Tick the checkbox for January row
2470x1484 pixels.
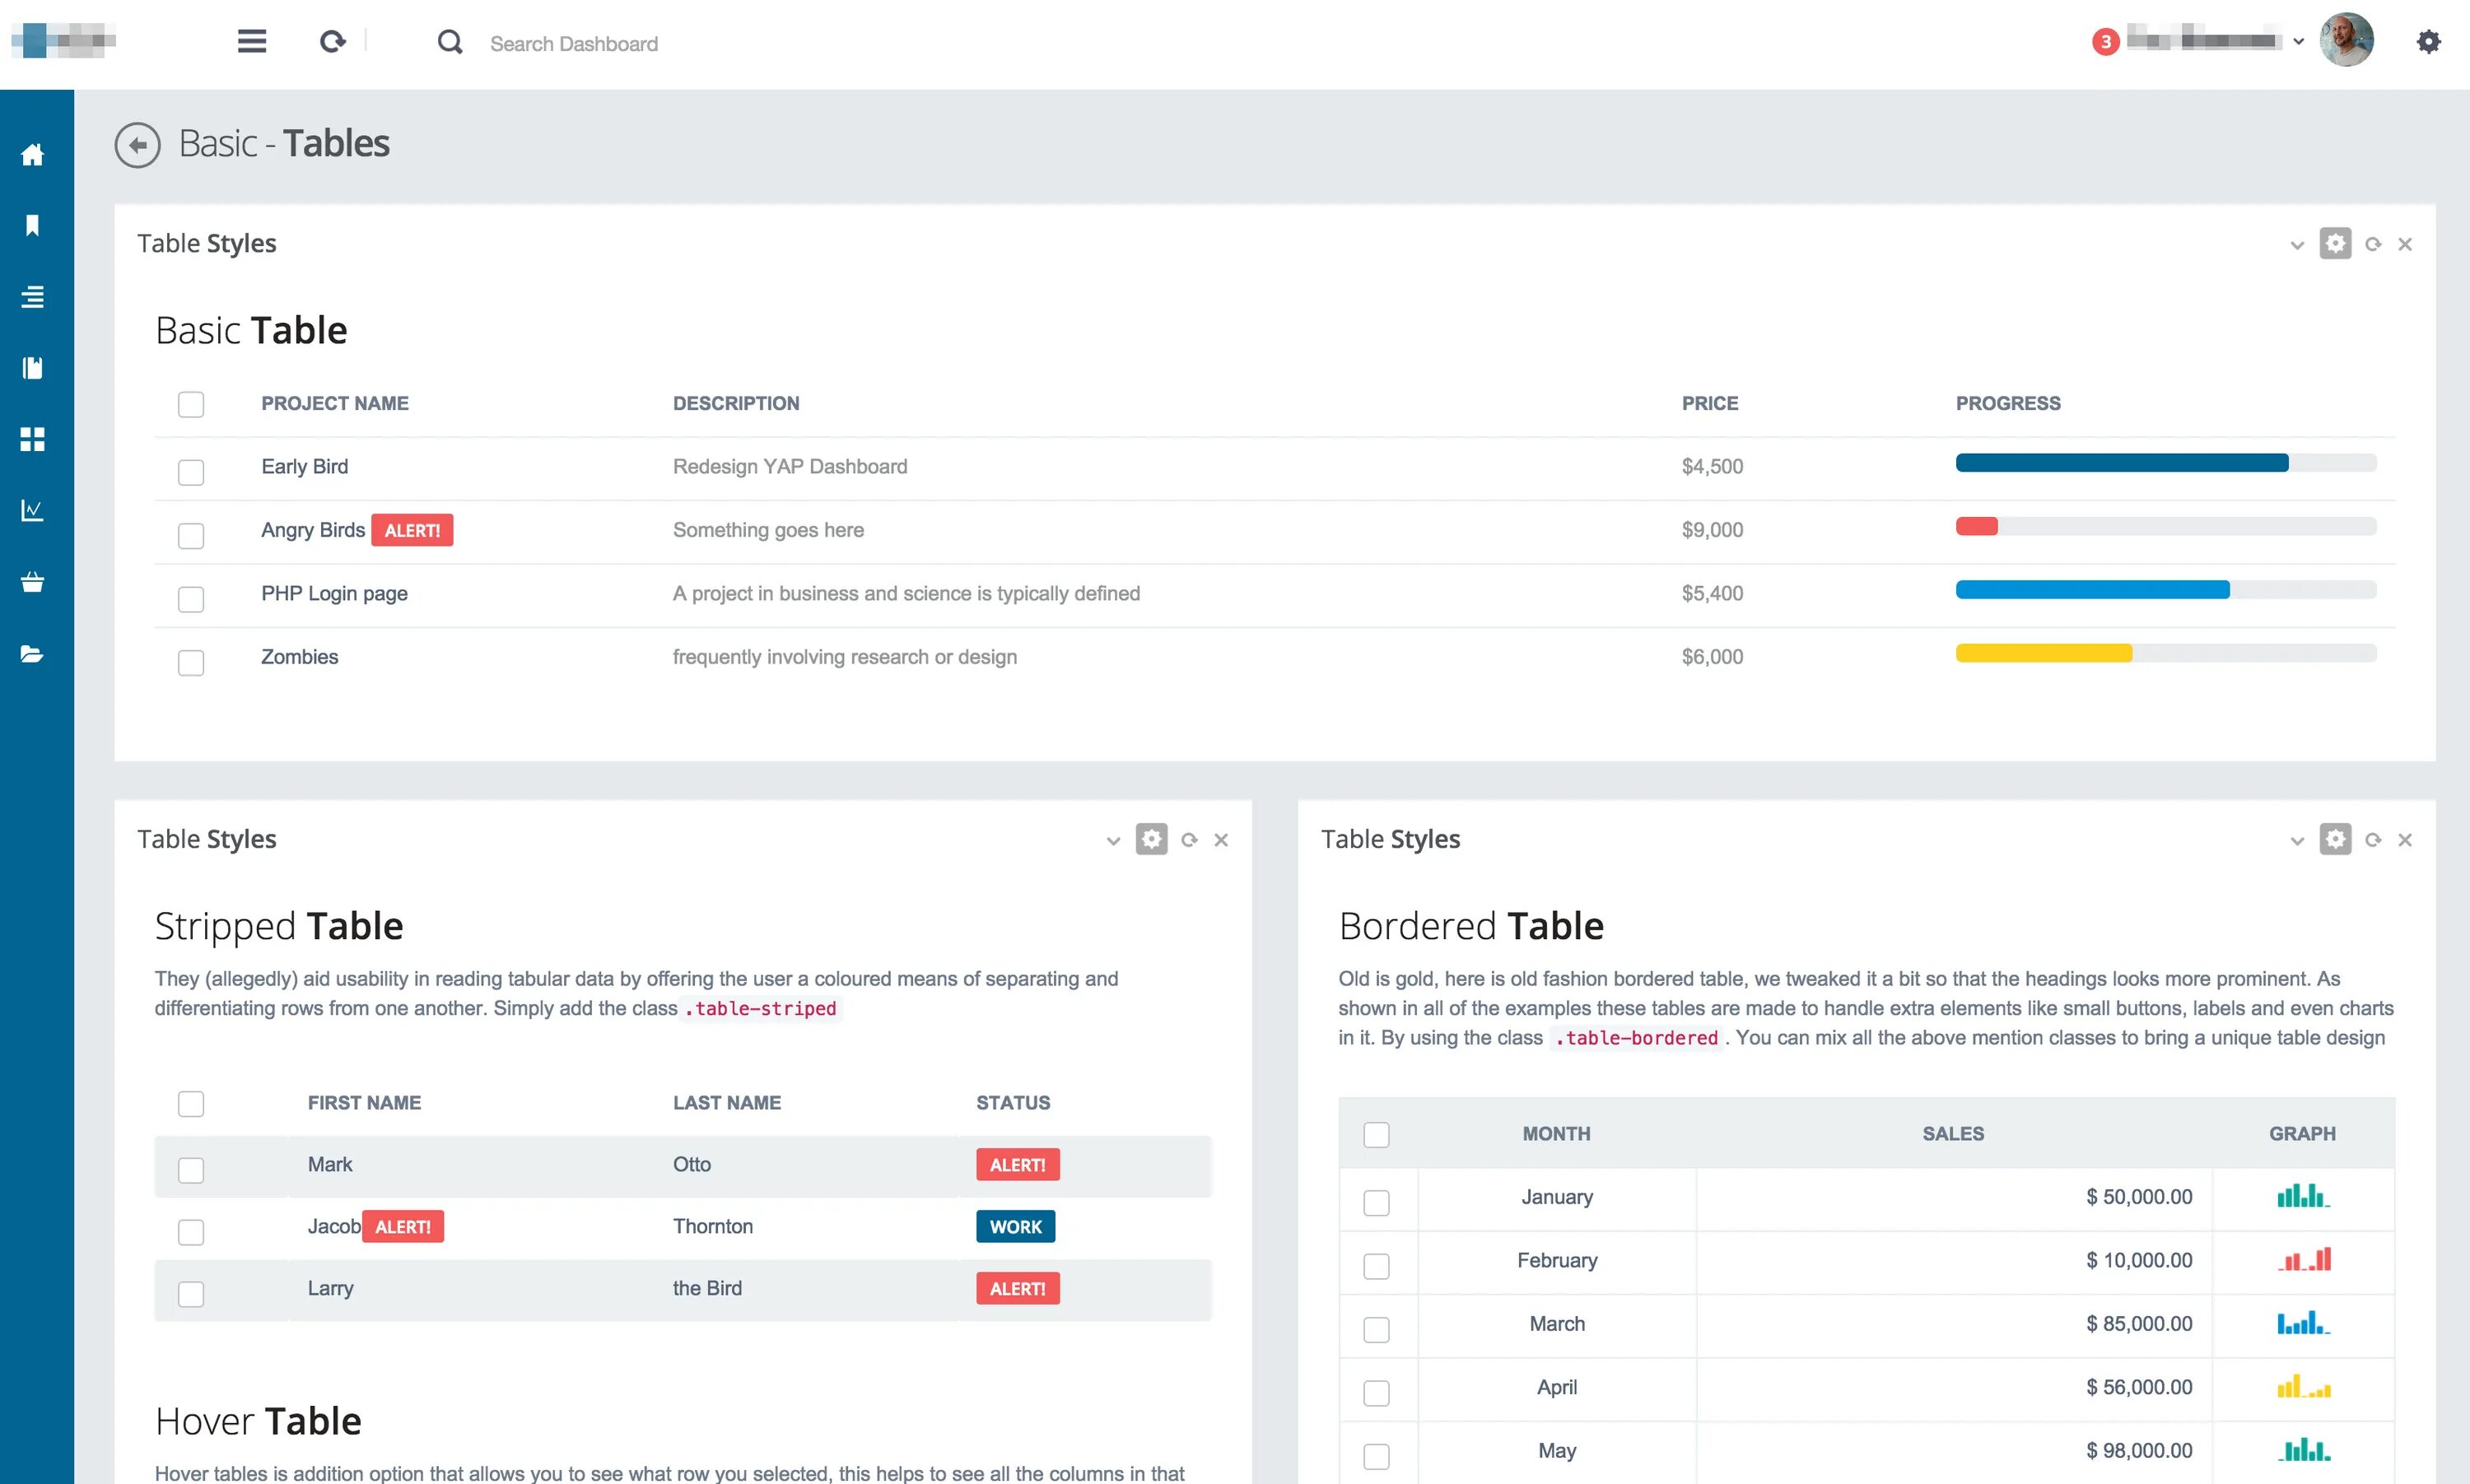tap(1376, 1202)
